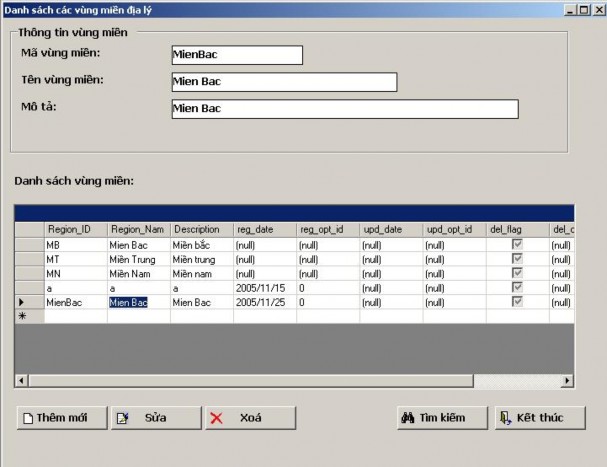
Task: Toggle del_flag checkbox in MienBac row
Action: pos(517,301)
